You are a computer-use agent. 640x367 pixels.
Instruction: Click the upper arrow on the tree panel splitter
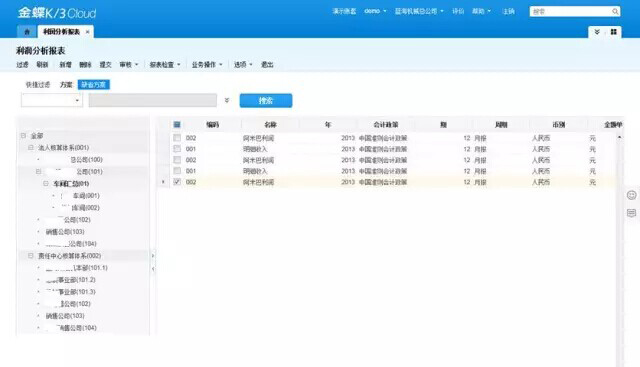(x=153, y=256)
